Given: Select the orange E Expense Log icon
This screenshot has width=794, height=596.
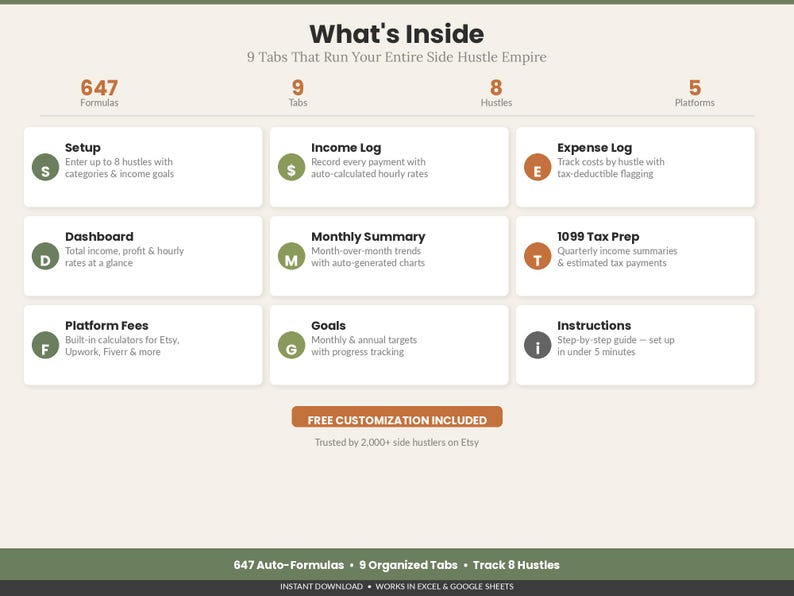Looking at the screenshot, I should 538,167.
